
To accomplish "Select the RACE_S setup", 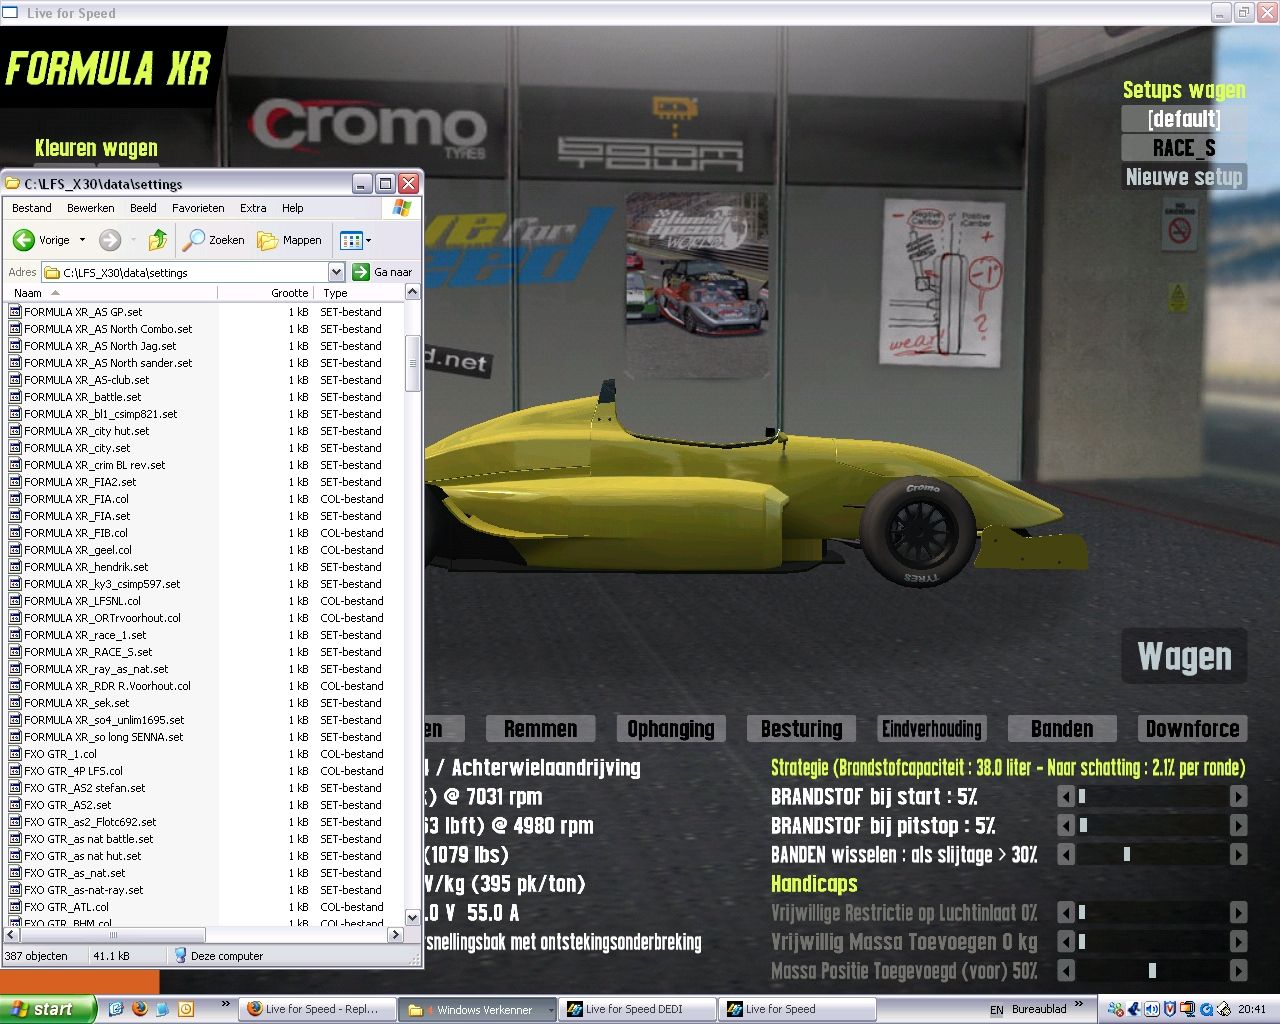I will point(1184,148).
